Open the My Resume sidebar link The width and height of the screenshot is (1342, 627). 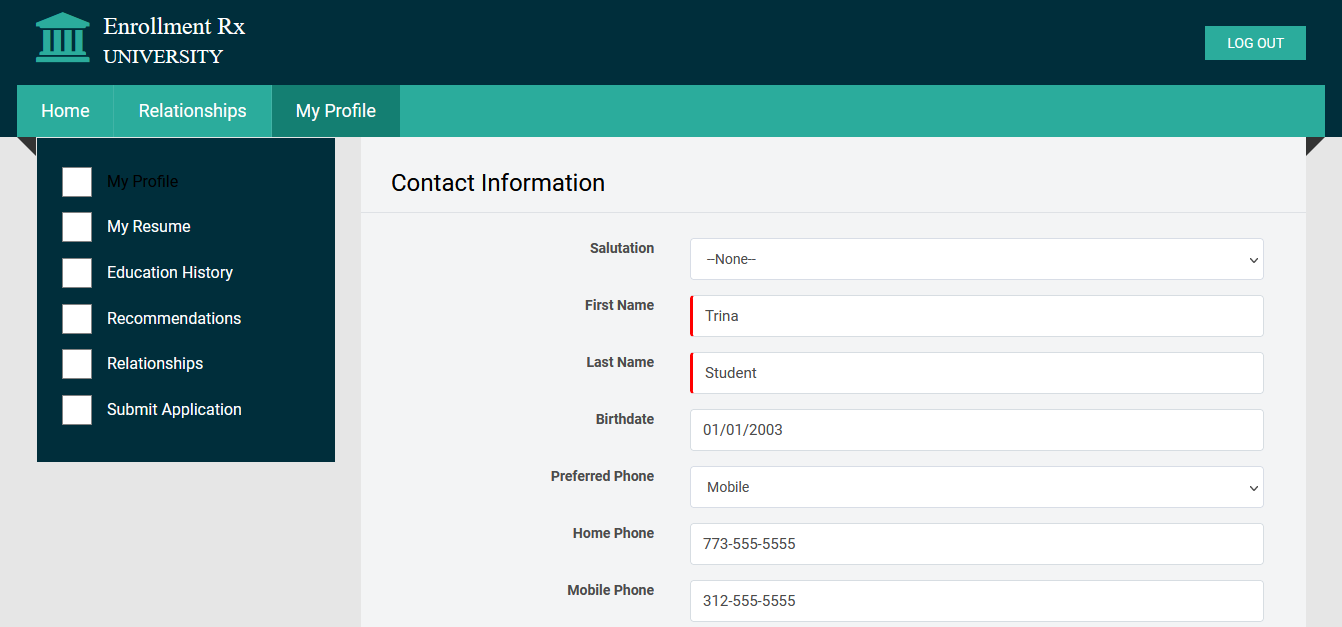(x=149, y=227)
